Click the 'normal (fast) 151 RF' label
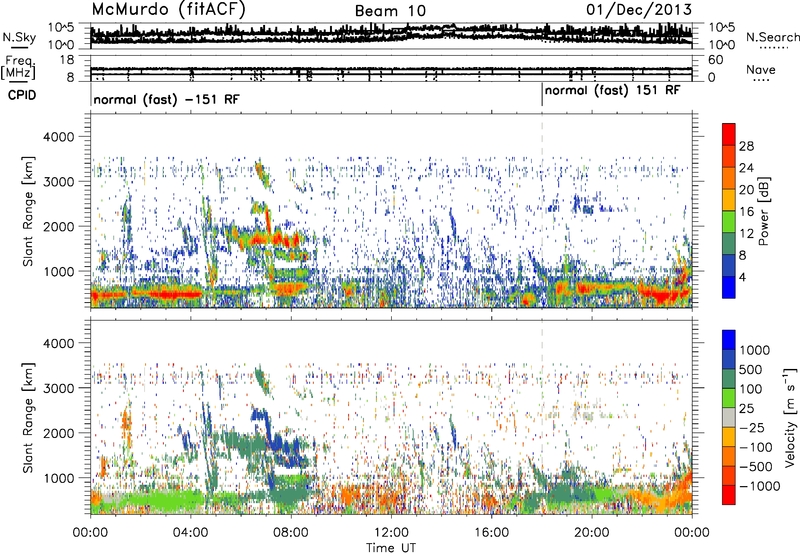 pos(612,91)
